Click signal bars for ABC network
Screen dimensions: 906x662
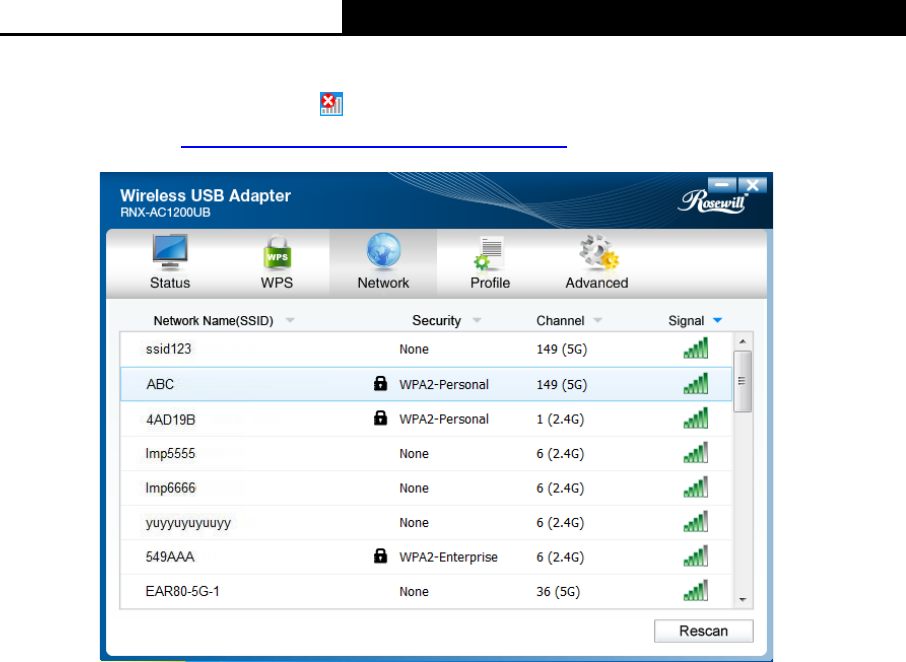point(696,384)
